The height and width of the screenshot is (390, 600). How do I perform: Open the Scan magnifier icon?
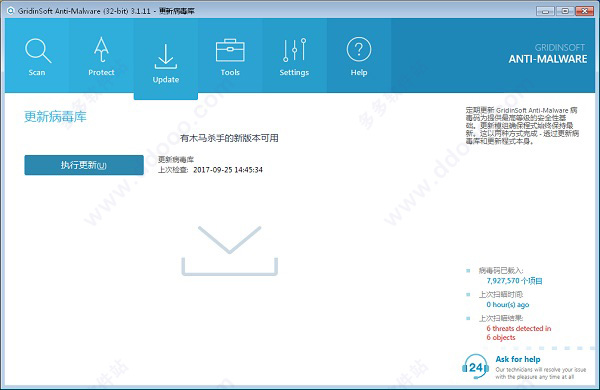(38, 50)
